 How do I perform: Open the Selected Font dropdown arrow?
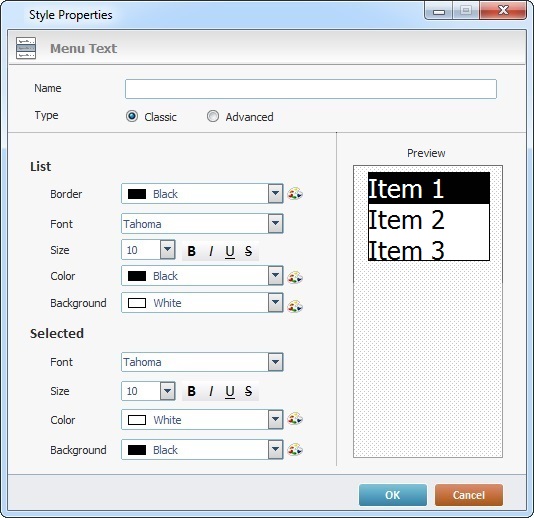(276, 362)
